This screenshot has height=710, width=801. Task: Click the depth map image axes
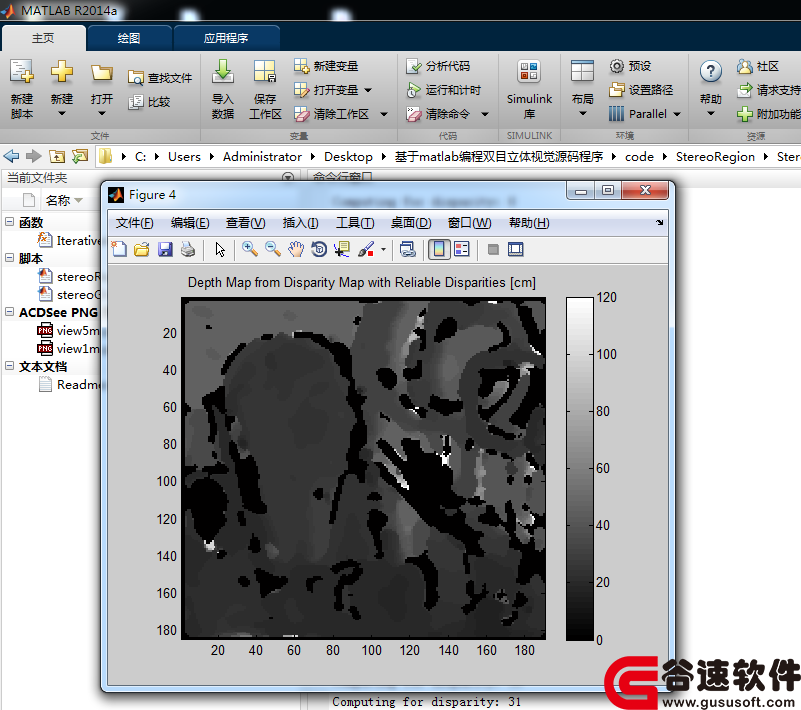click(363, 468)
